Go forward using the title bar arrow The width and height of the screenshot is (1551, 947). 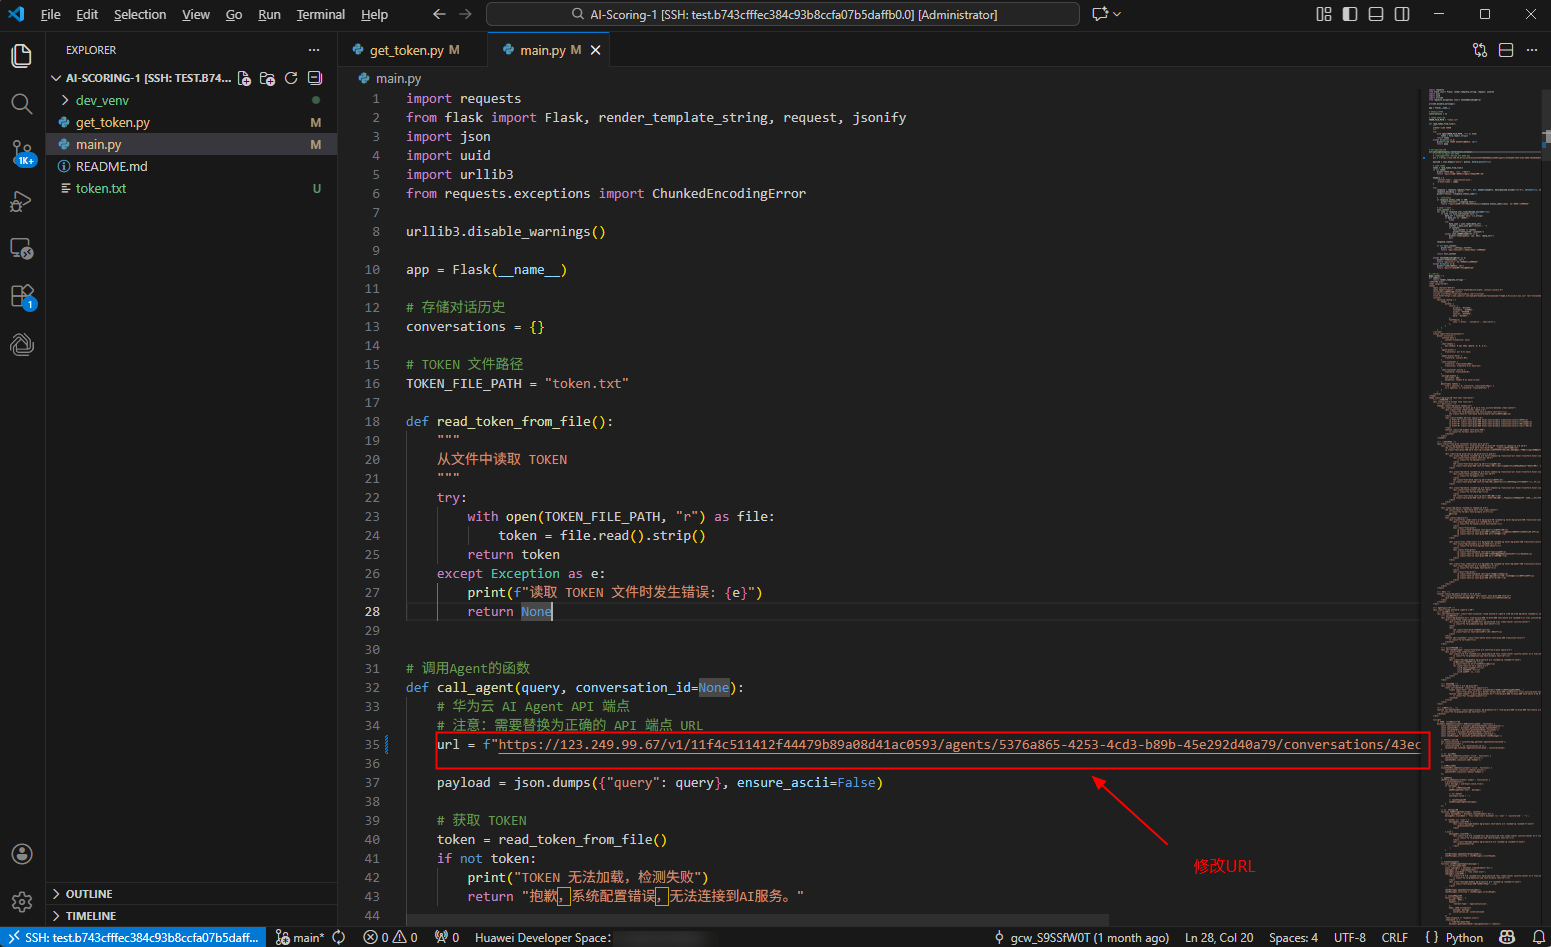click(x=465, y=14)
